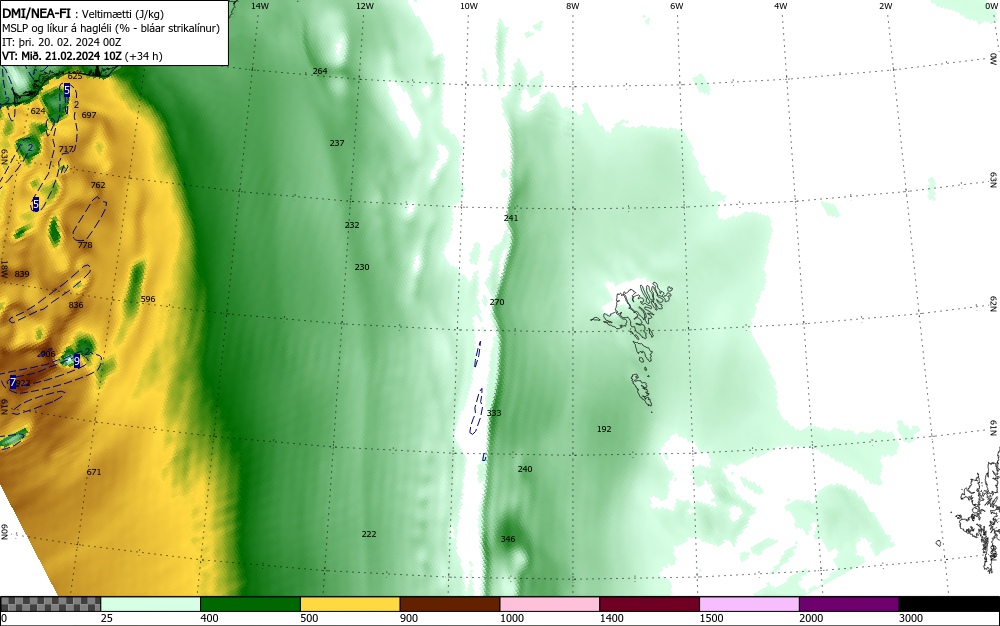The image size is (1000, 626).
Task: Select the map value '778'
Action: point(85,245)
